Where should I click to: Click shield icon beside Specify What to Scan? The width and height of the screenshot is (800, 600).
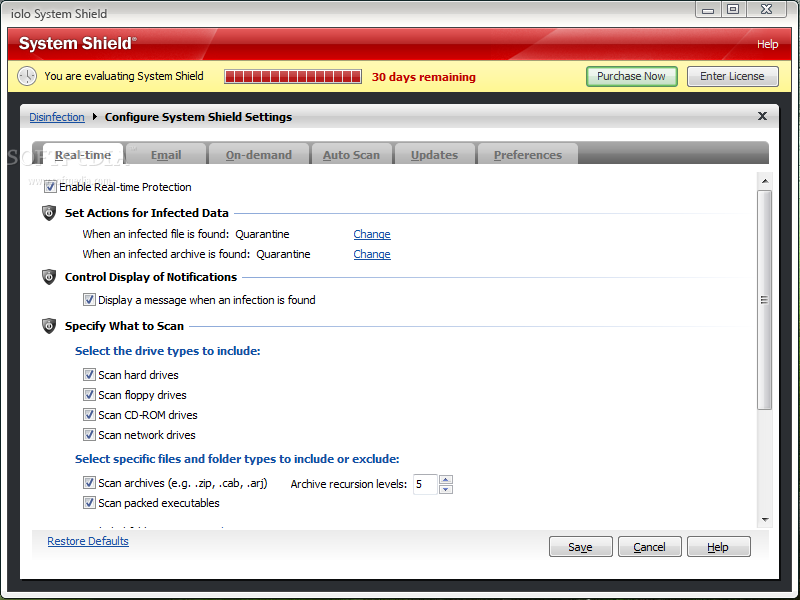(x=49, y=326)
